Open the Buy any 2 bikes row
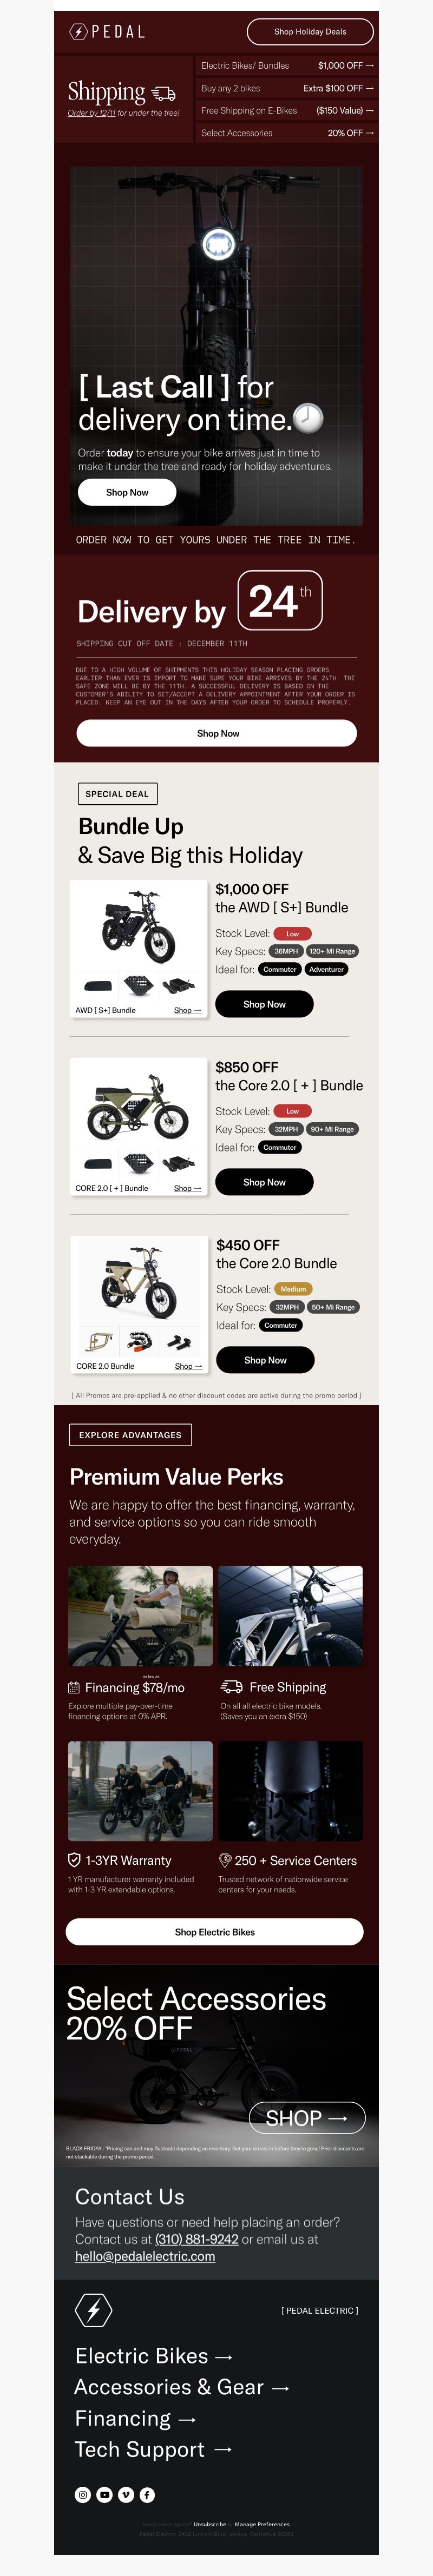Image resolution: width=433 pixels, height=2576 pixels. coord(287,88)
